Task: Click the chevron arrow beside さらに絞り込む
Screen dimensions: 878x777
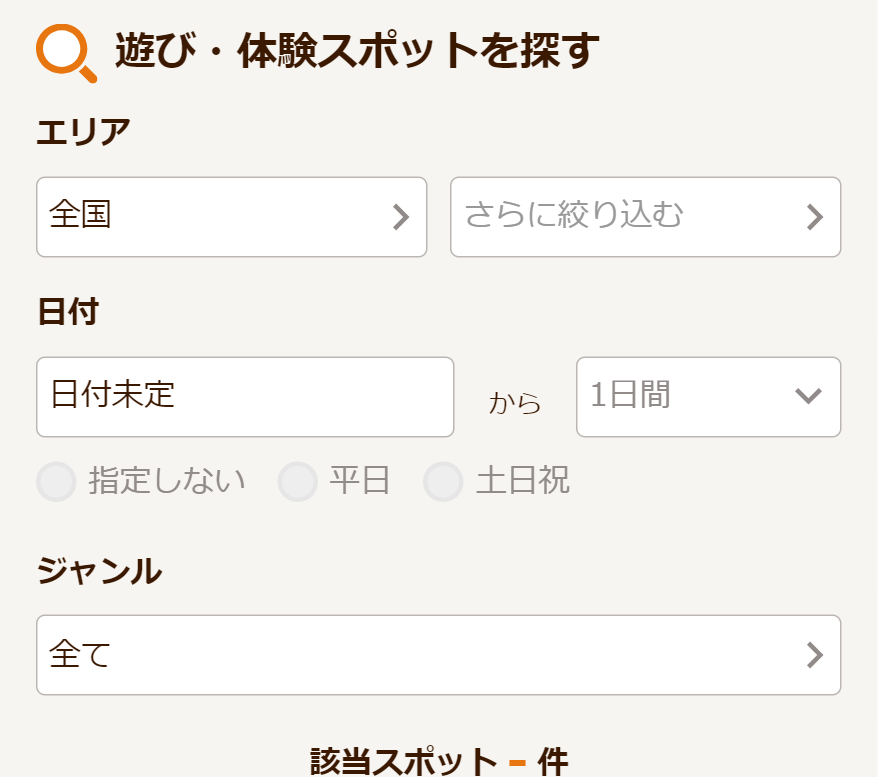Action: coord(815,217)
